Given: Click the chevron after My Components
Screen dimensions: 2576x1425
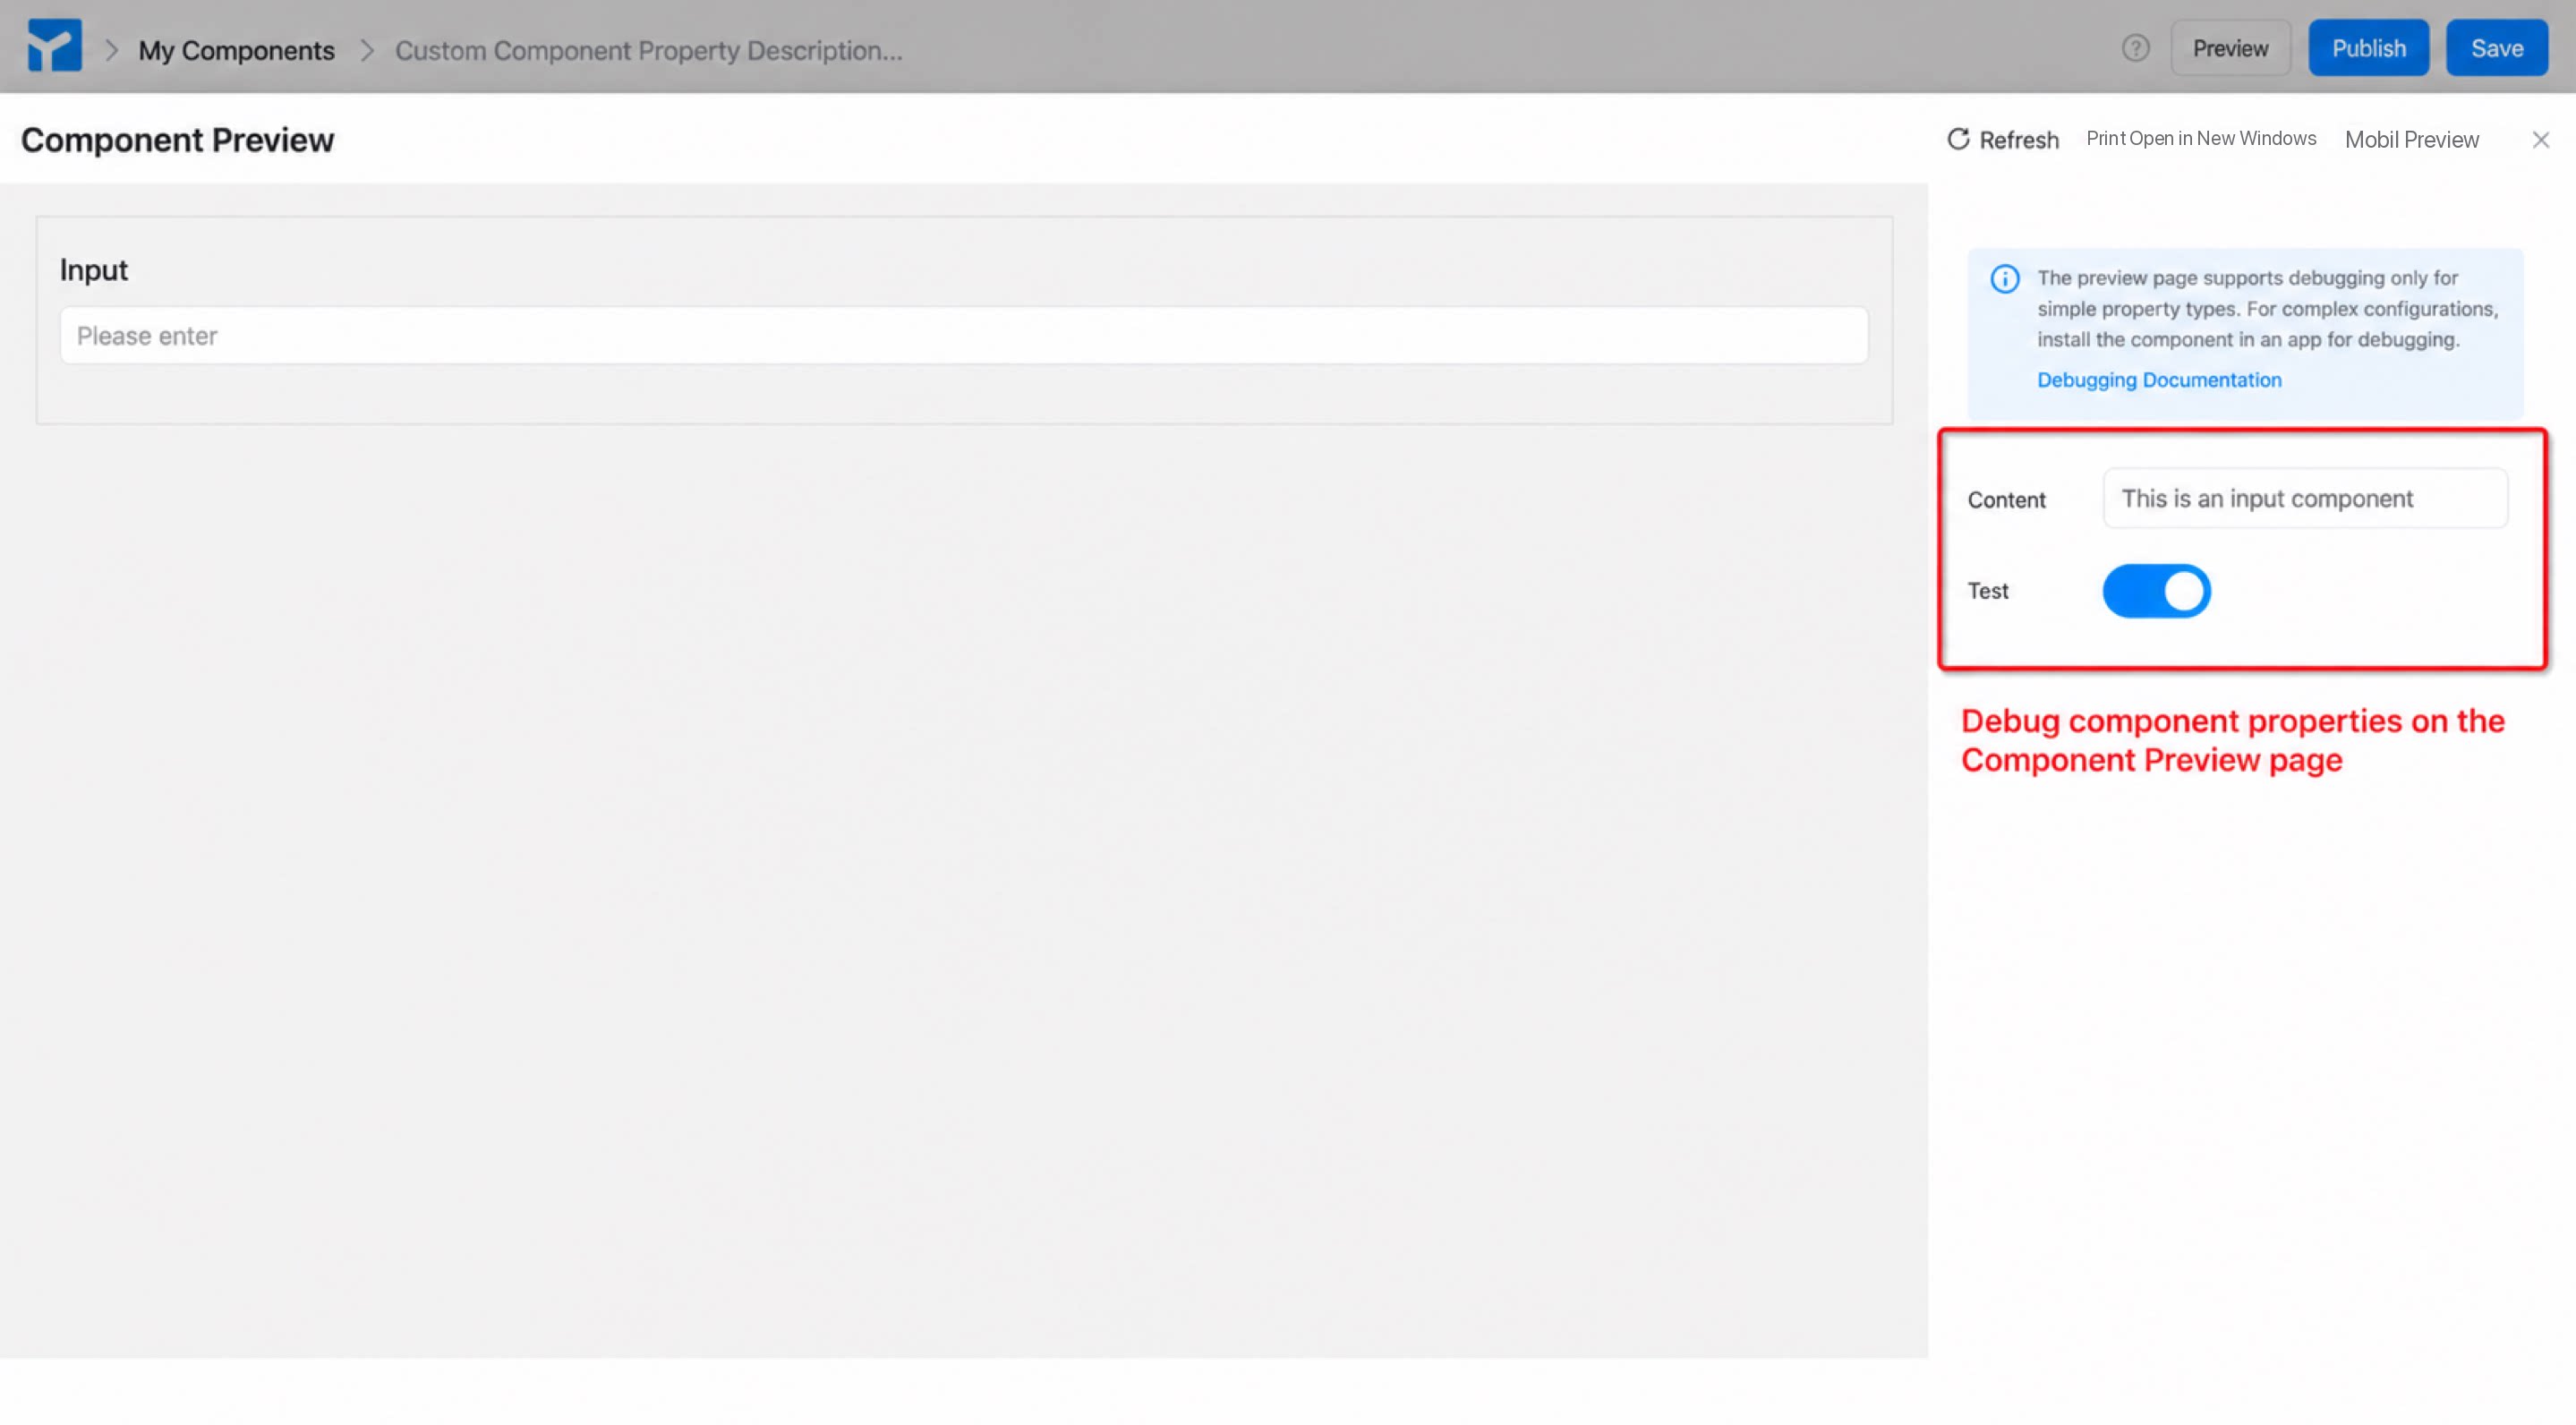Looking at the screenshot, I should (x=366, y=50).
